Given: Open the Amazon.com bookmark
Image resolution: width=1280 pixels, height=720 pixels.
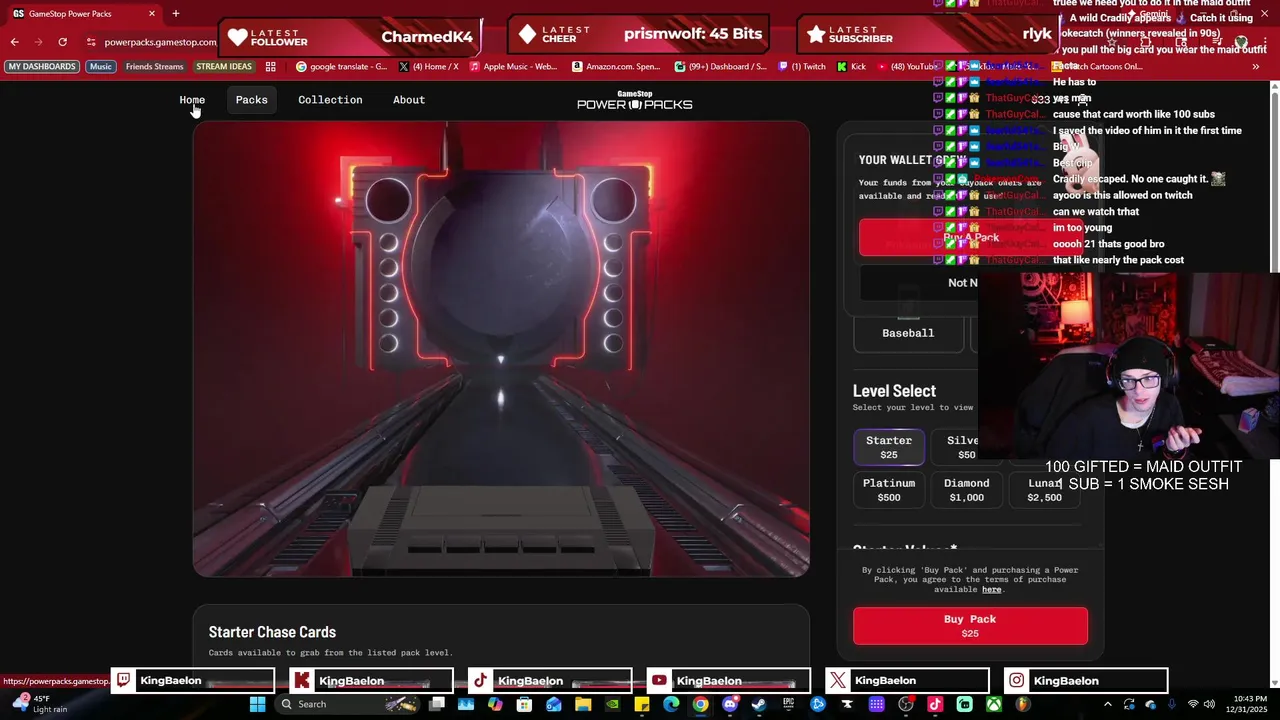Looking at the screenshot, I should (616, 67).
